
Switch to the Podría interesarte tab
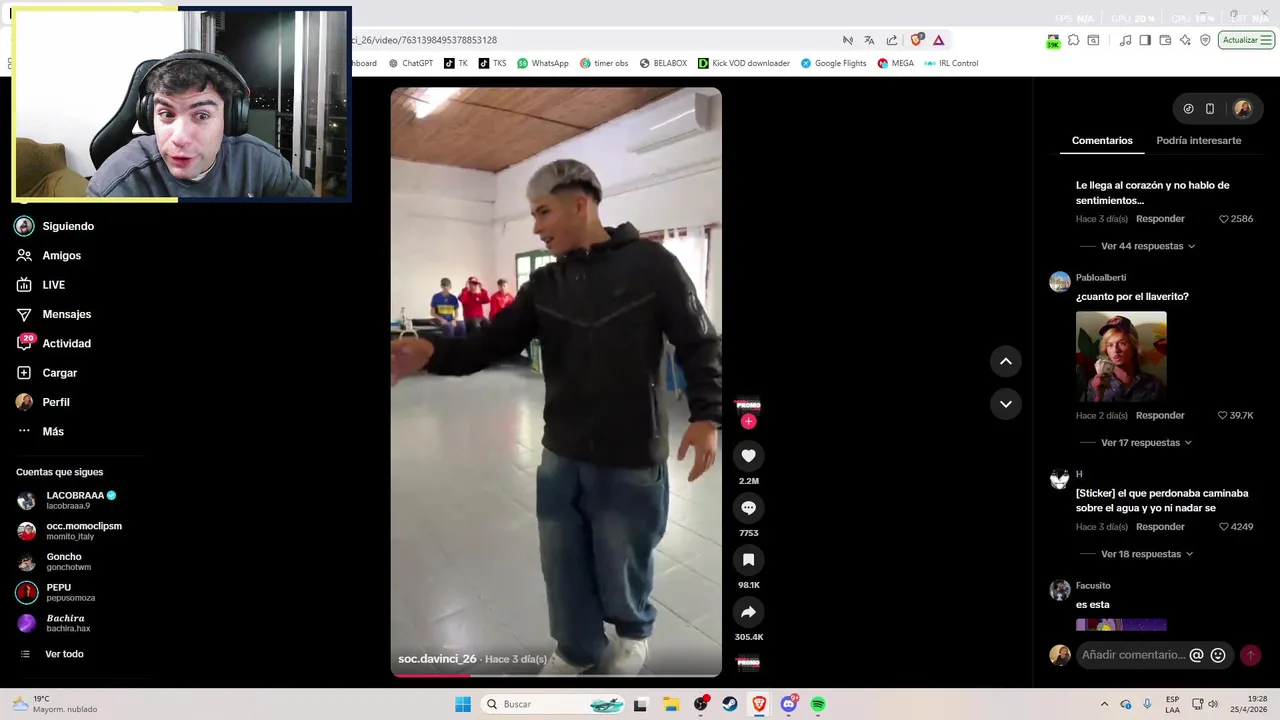[x=1198, y=141]
